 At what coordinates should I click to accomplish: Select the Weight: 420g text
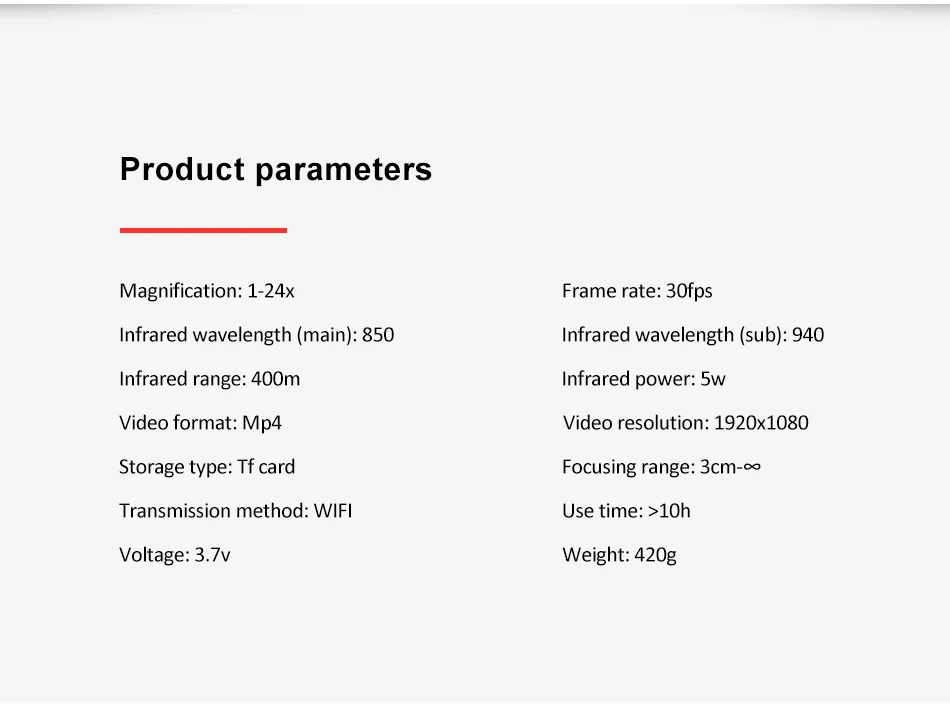tap(619, 555)
